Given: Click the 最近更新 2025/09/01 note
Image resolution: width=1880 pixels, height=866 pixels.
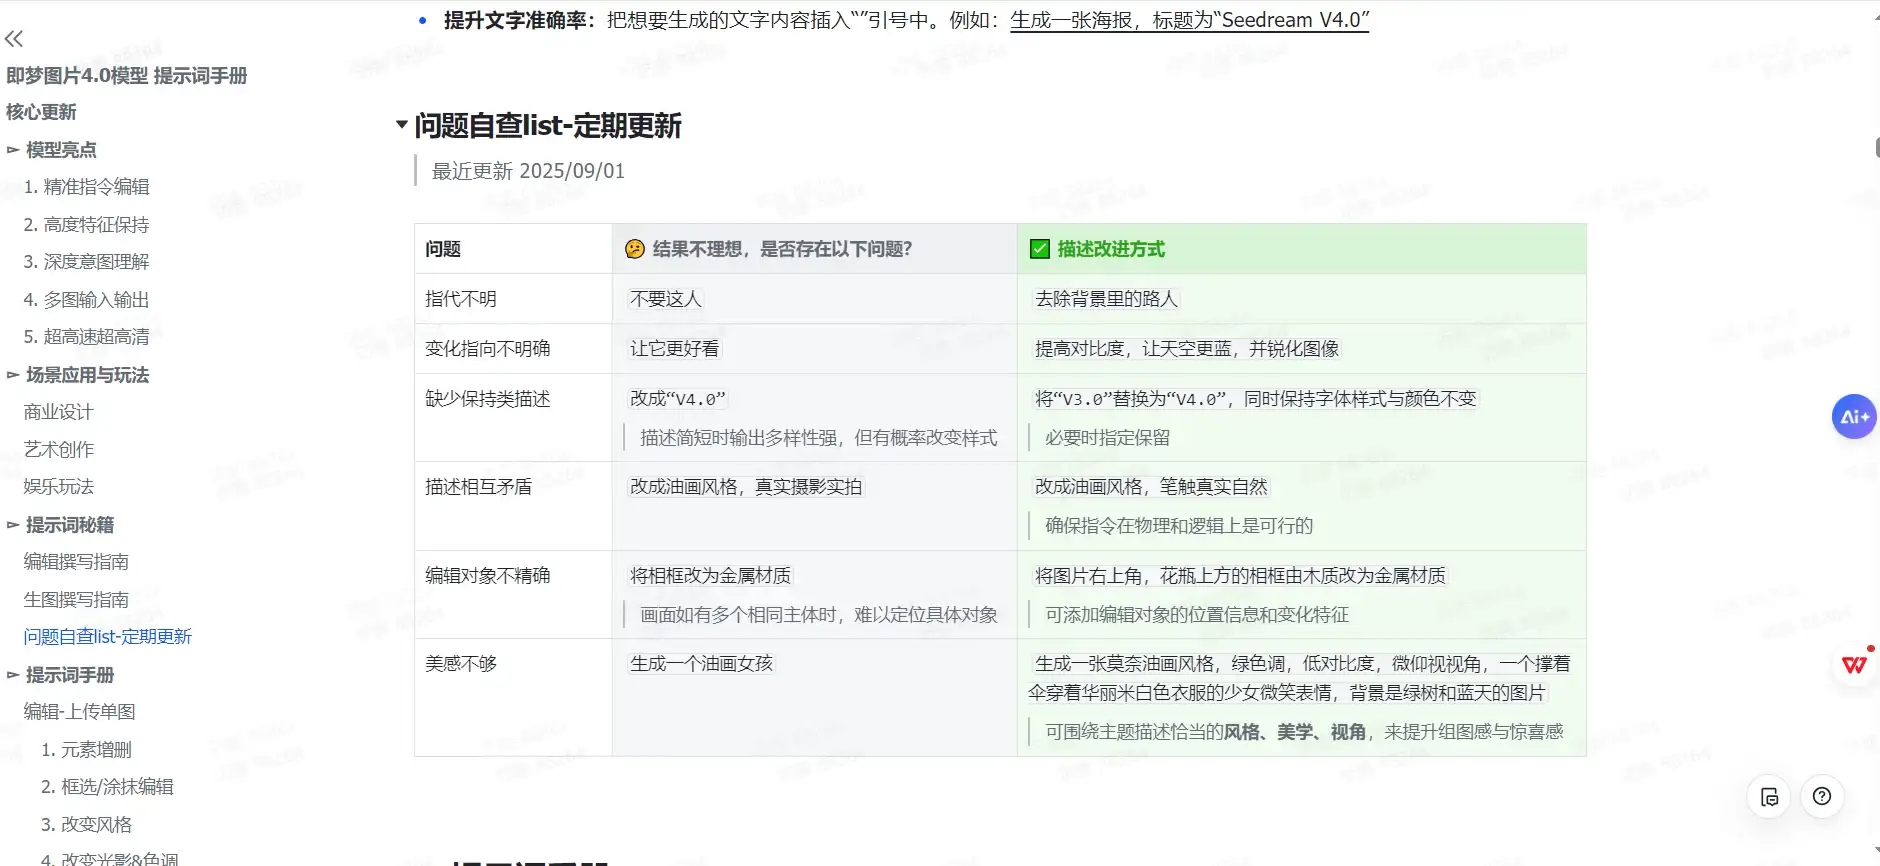Looking at the screenshot, I should click(x=528, y=171).
